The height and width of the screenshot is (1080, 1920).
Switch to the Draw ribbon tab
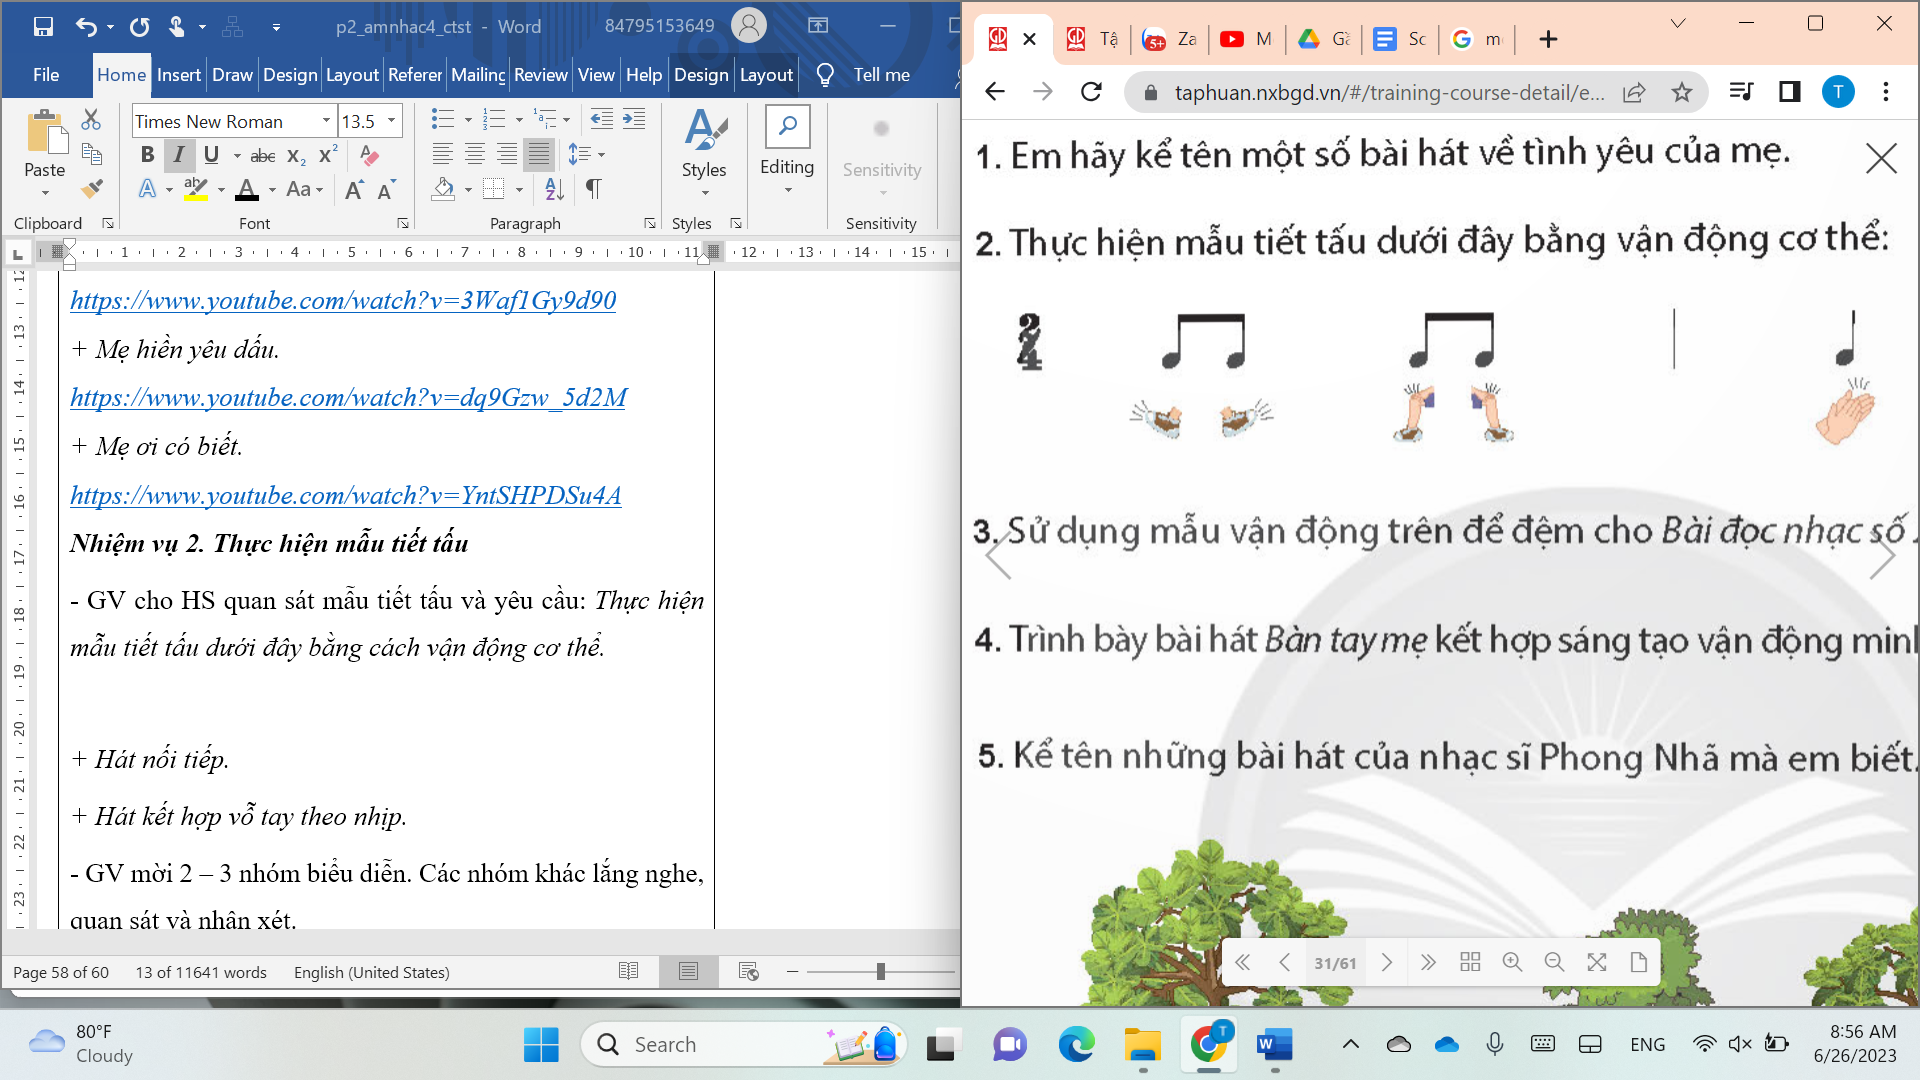tap(232, 75)
